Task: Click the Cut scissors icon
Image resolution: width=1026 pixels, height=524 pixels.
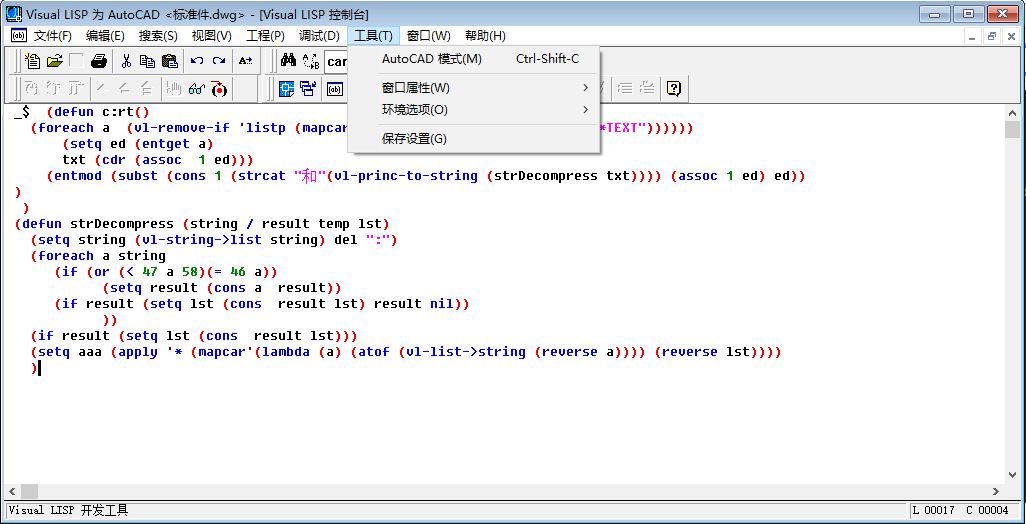Action: coord(126,61)
